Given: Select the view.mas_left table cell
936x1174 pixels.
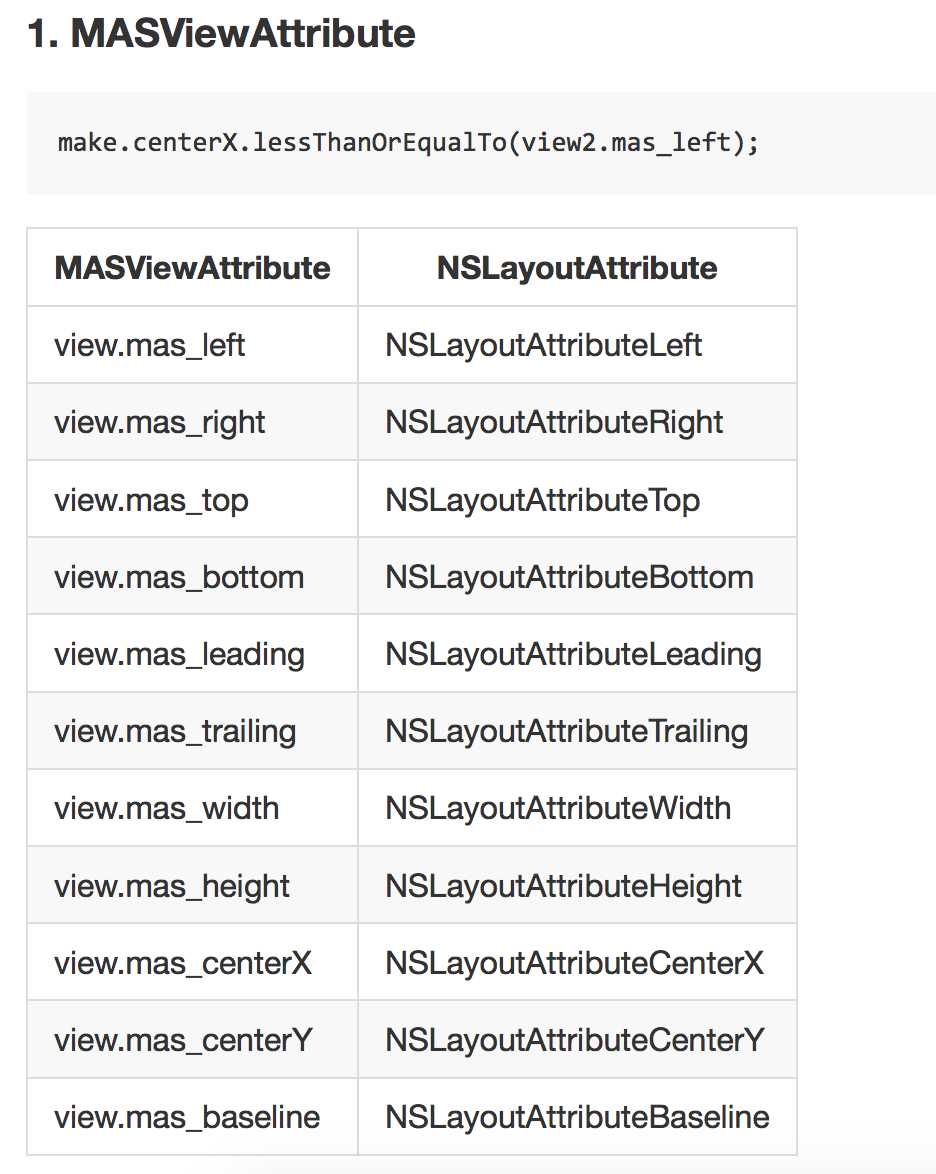Looking at the screenshot, I should click(x=150, y=346).
